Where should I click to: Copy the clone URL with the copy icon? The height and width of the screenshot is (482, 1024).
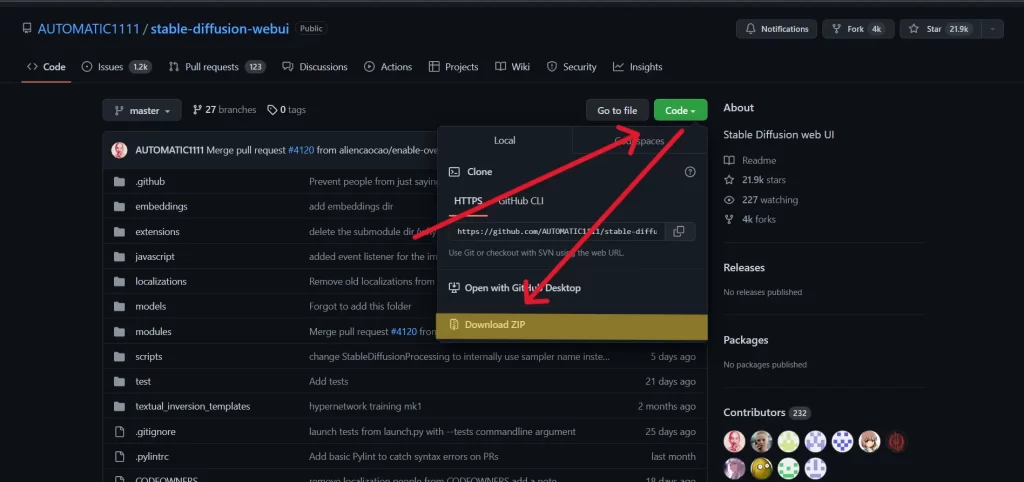pos(679,231)
